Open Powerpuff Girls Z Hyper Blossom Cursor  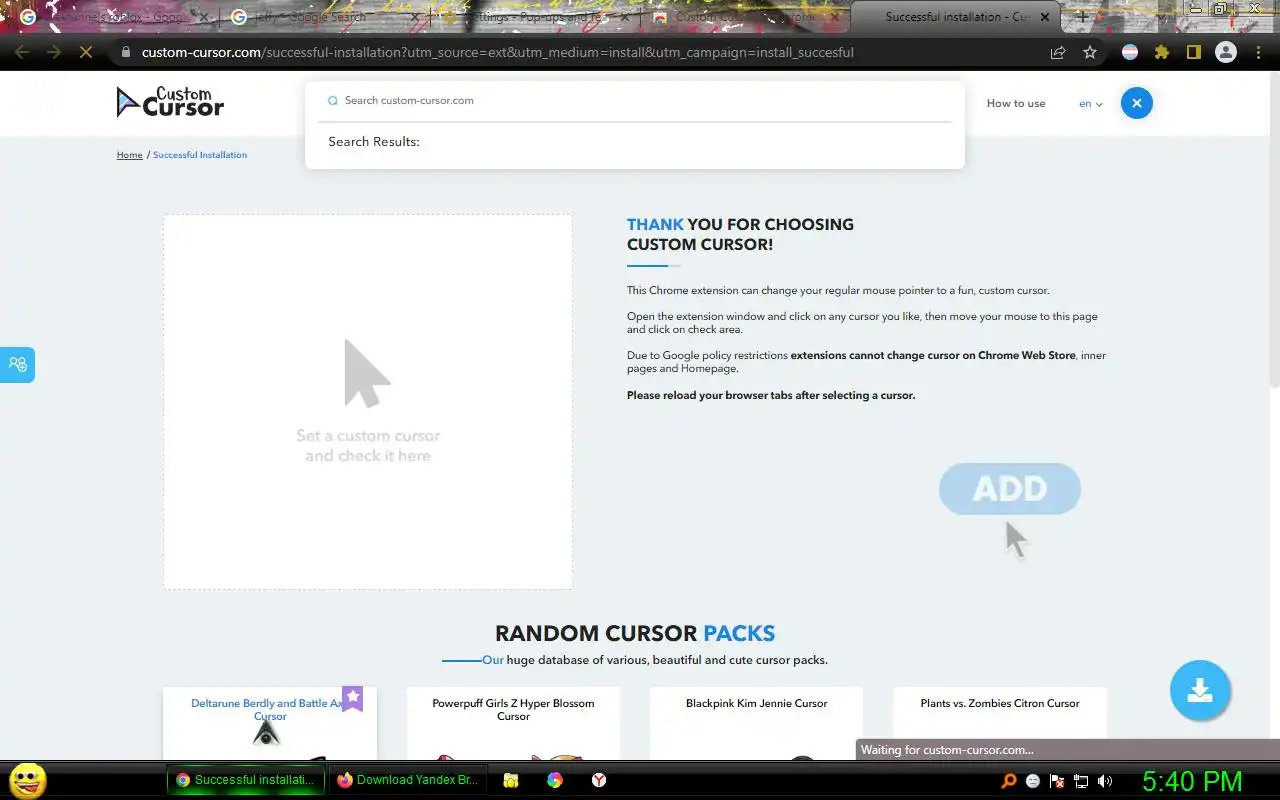click(513, 709)
